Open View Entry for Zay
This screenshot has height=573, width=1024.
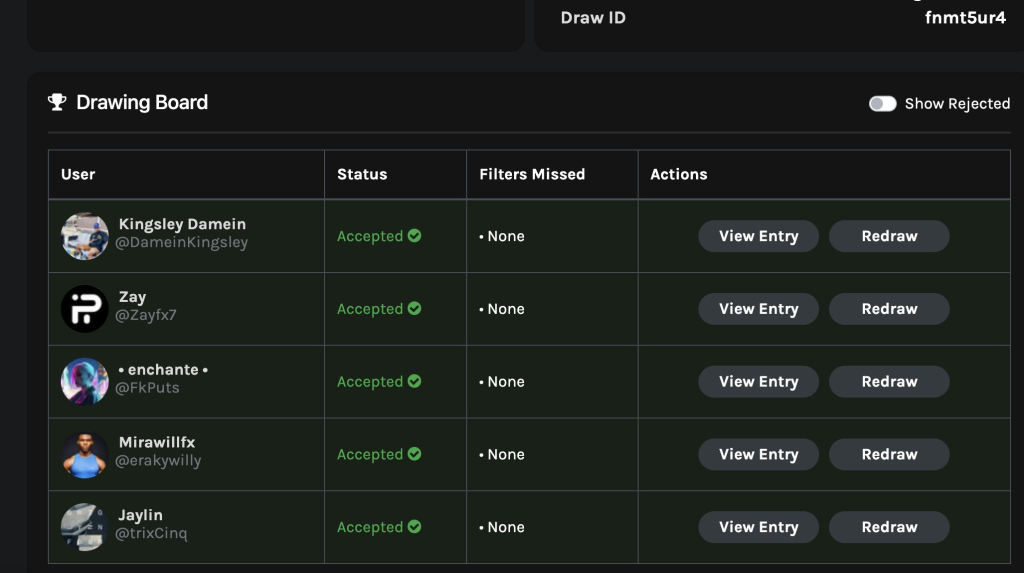[758, 309]
